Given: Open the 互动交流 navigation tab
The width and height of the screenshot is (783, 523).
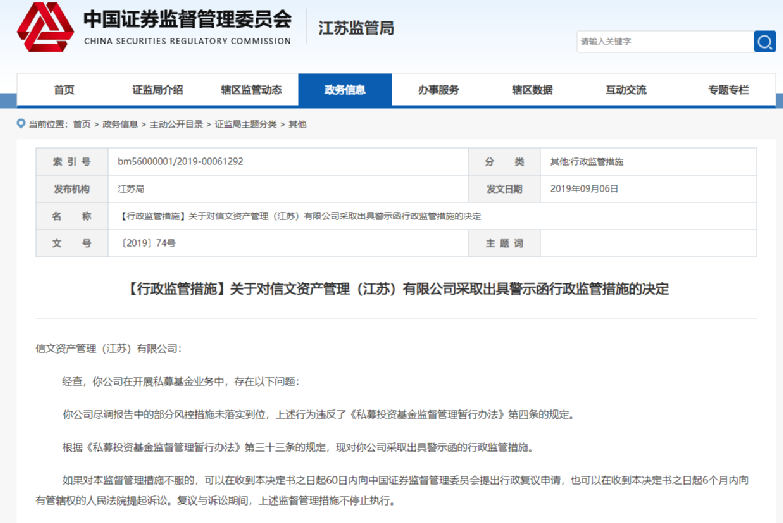Looking at the screenshot, I should point(626,90).
